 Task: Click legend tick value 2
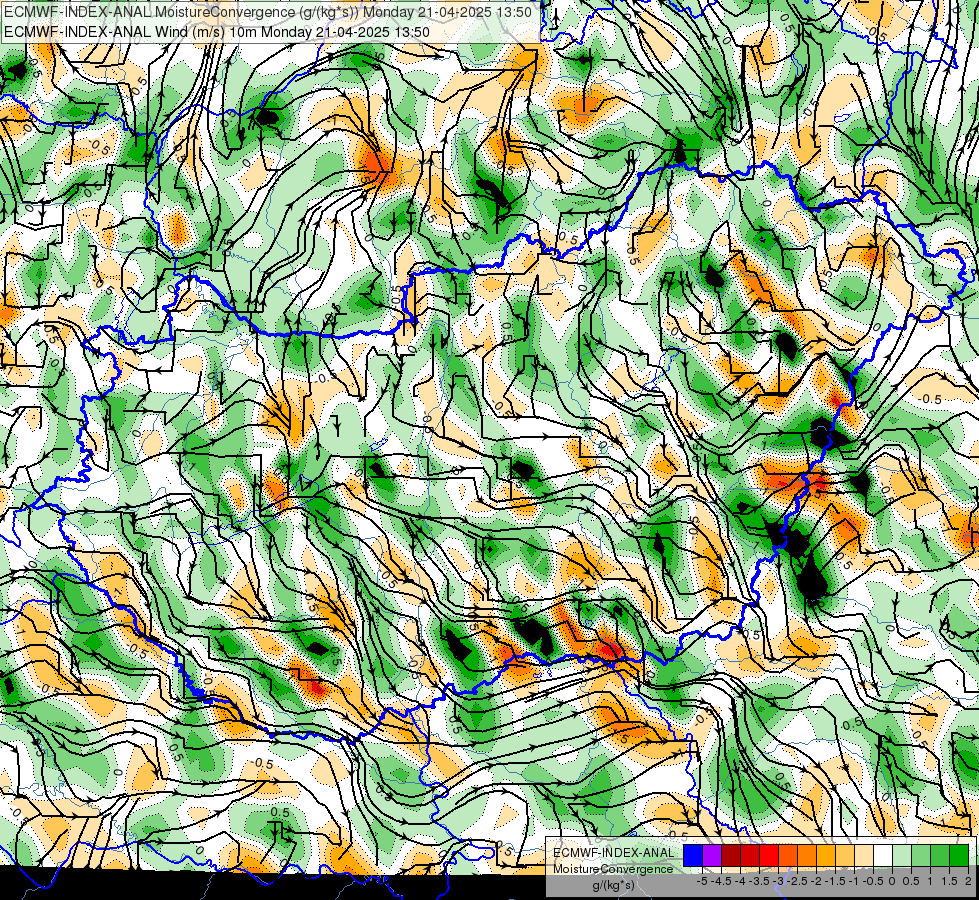coord(968,881)
